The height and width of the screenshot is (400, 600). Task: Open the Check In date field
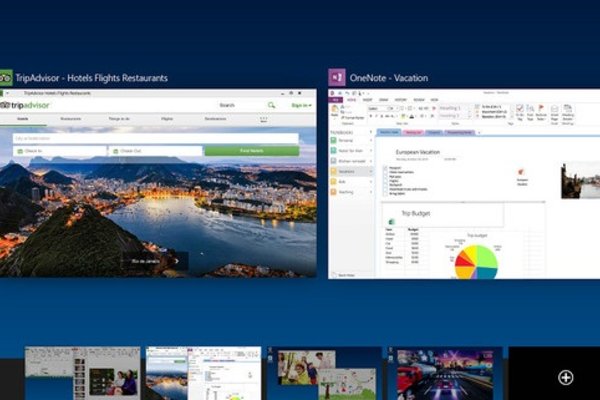[60, 151]
